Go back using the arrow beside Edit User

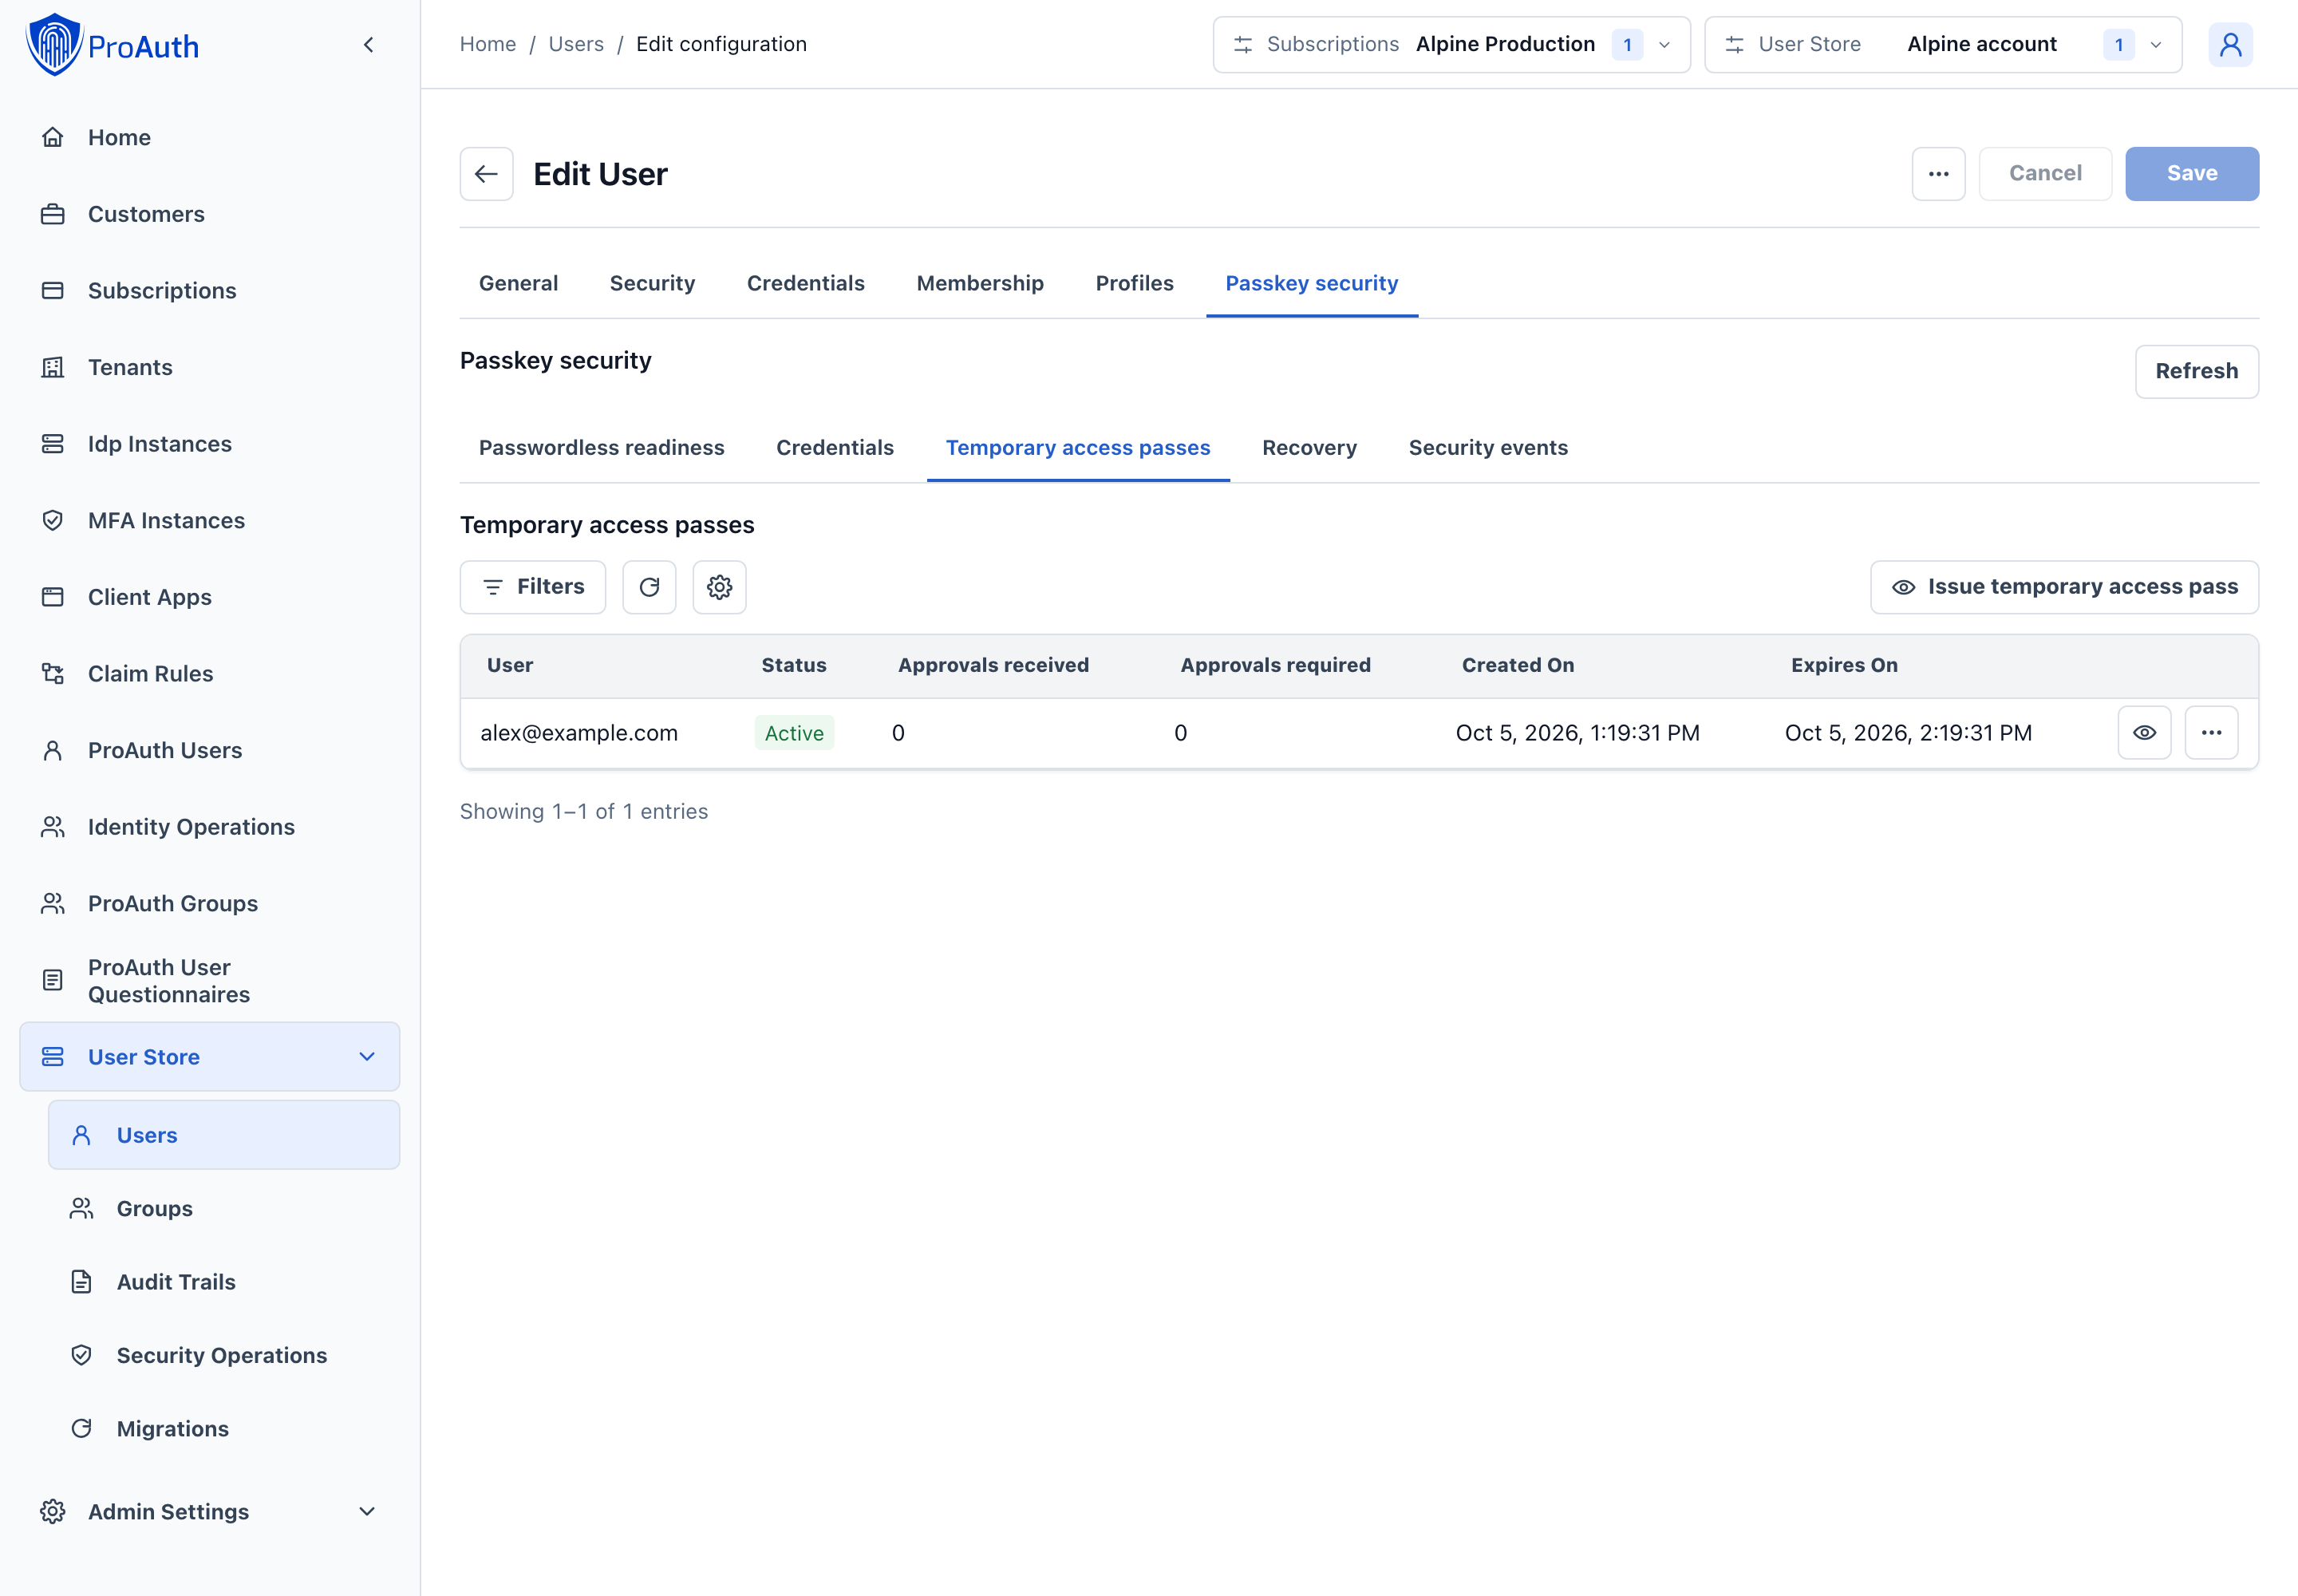[487, 174]
